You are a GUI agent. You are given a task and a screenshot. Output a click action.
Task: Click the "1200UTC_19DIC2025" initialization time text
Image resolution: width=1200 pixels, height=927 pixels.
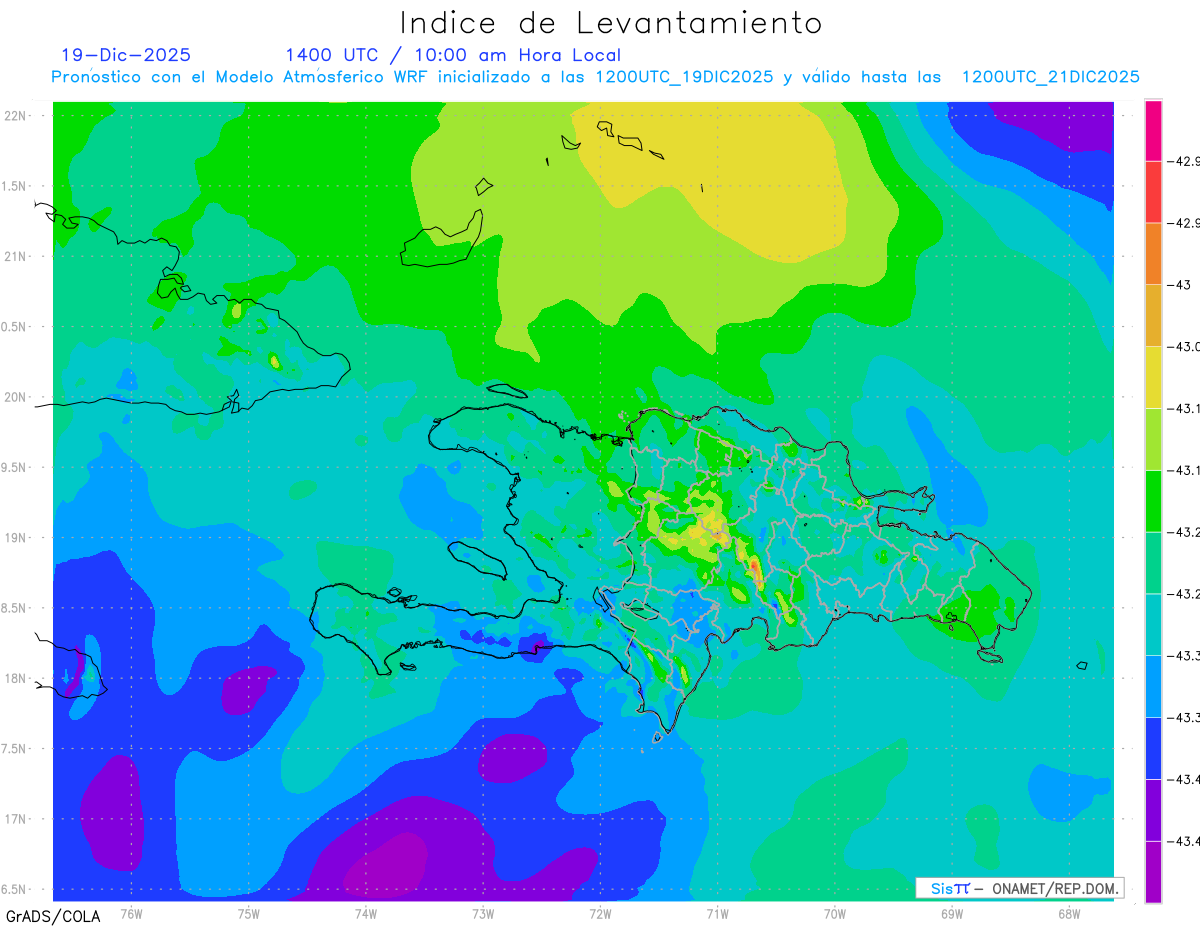tap(684, 77)
